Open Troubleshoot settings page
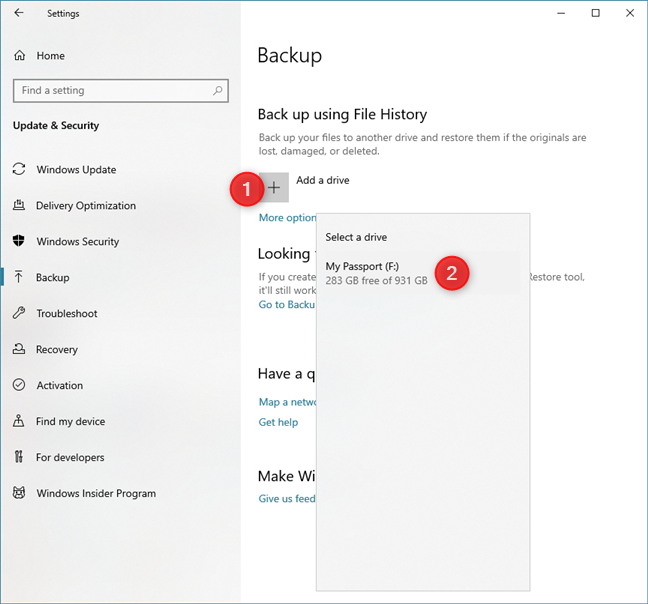This screenshot has width=648, height=604. click(67, 314)
